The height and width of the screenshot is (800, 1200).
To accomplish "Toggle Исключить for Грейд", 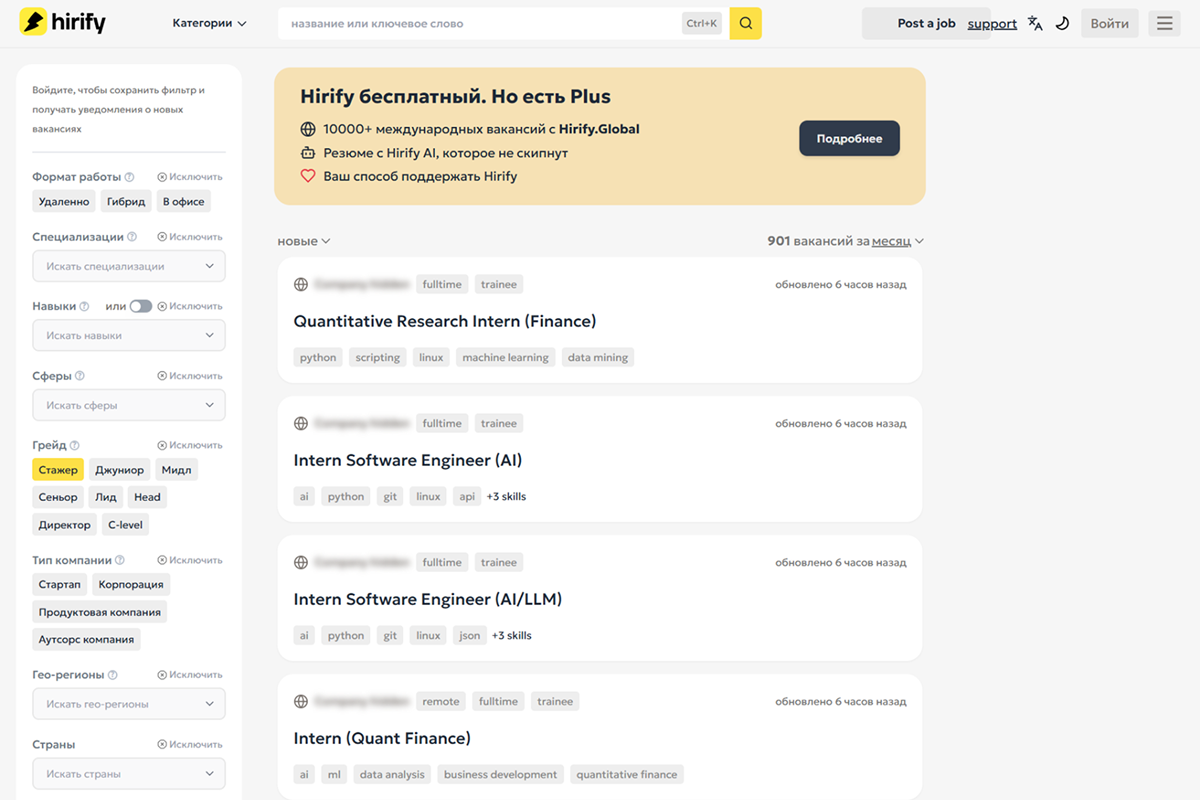I will point(190,445).
